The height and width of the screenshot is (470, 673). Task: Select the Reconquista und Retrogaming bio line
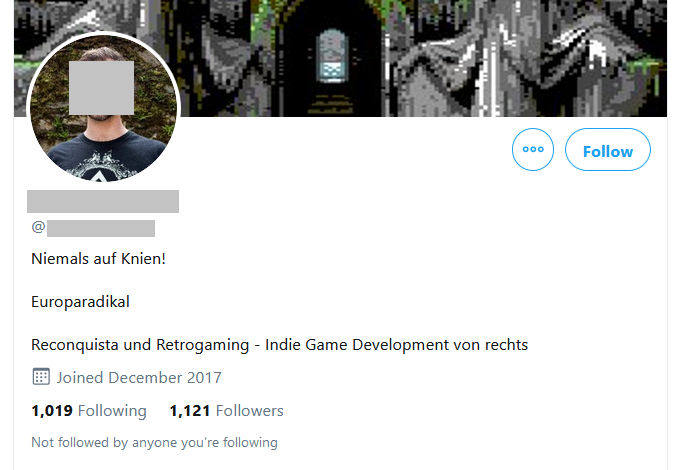(x=279, y=345)
